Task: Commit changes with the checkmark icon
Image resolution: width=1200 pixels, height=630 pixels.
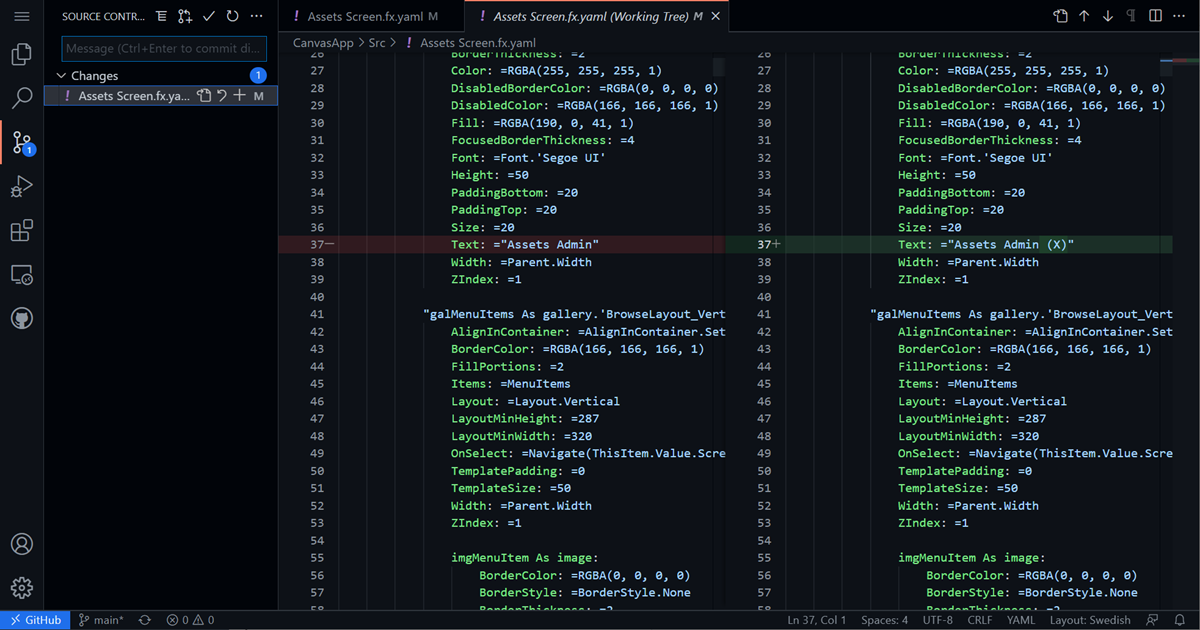Action: pyautogui.click(x=209, y=17)
